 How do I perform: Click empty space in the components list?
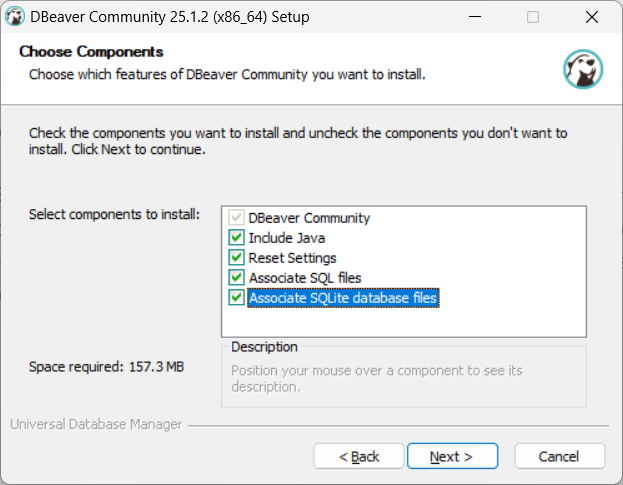pyautogui.click(x=404, y=322)
